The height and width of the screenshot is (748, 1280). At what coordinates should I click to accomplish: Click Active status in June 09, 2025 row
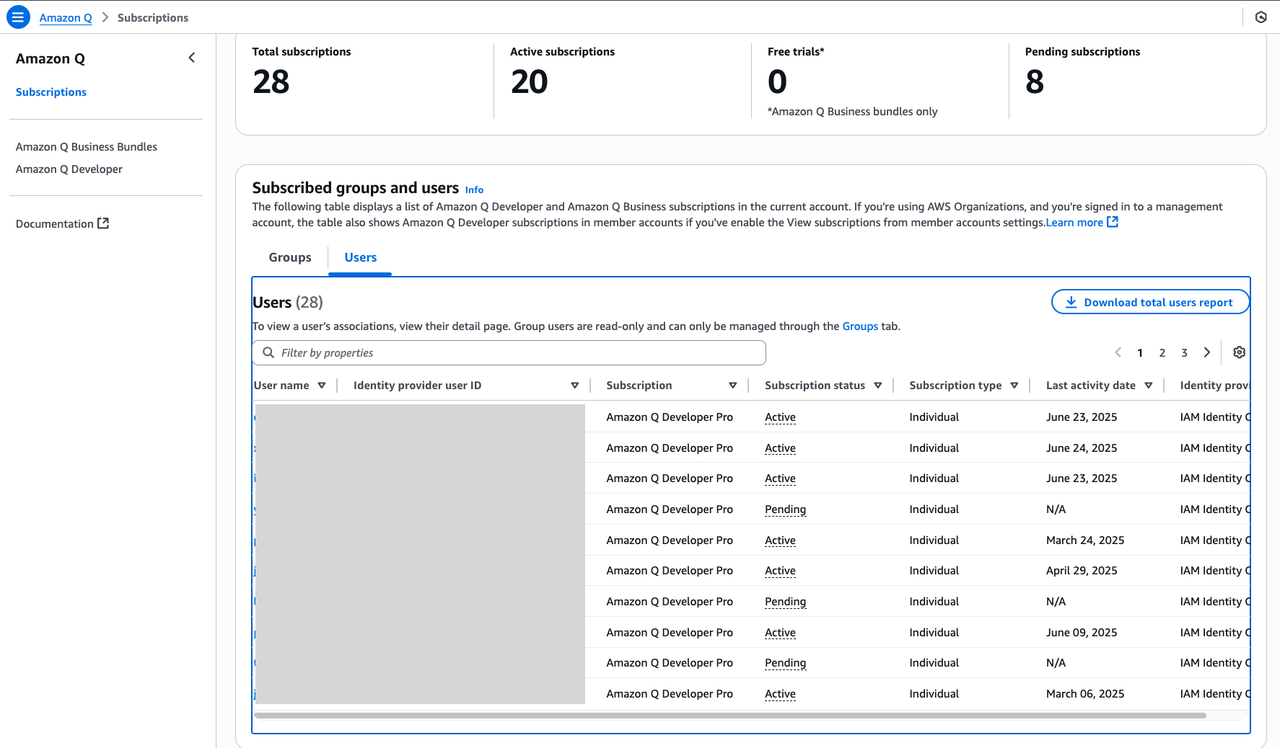coord(780,632)
